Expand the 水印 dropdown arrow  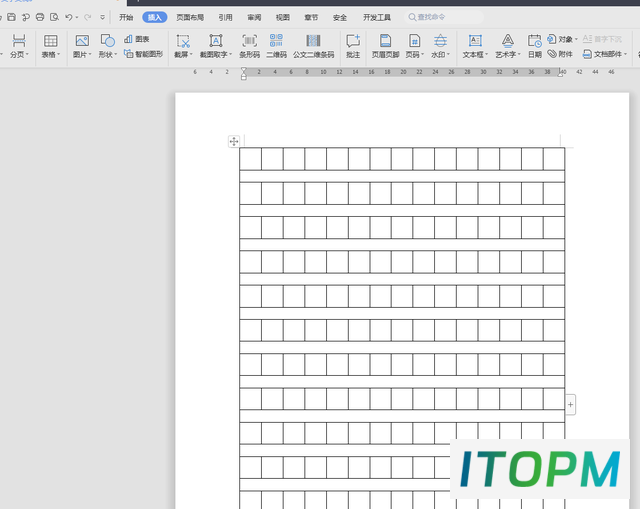448,54
